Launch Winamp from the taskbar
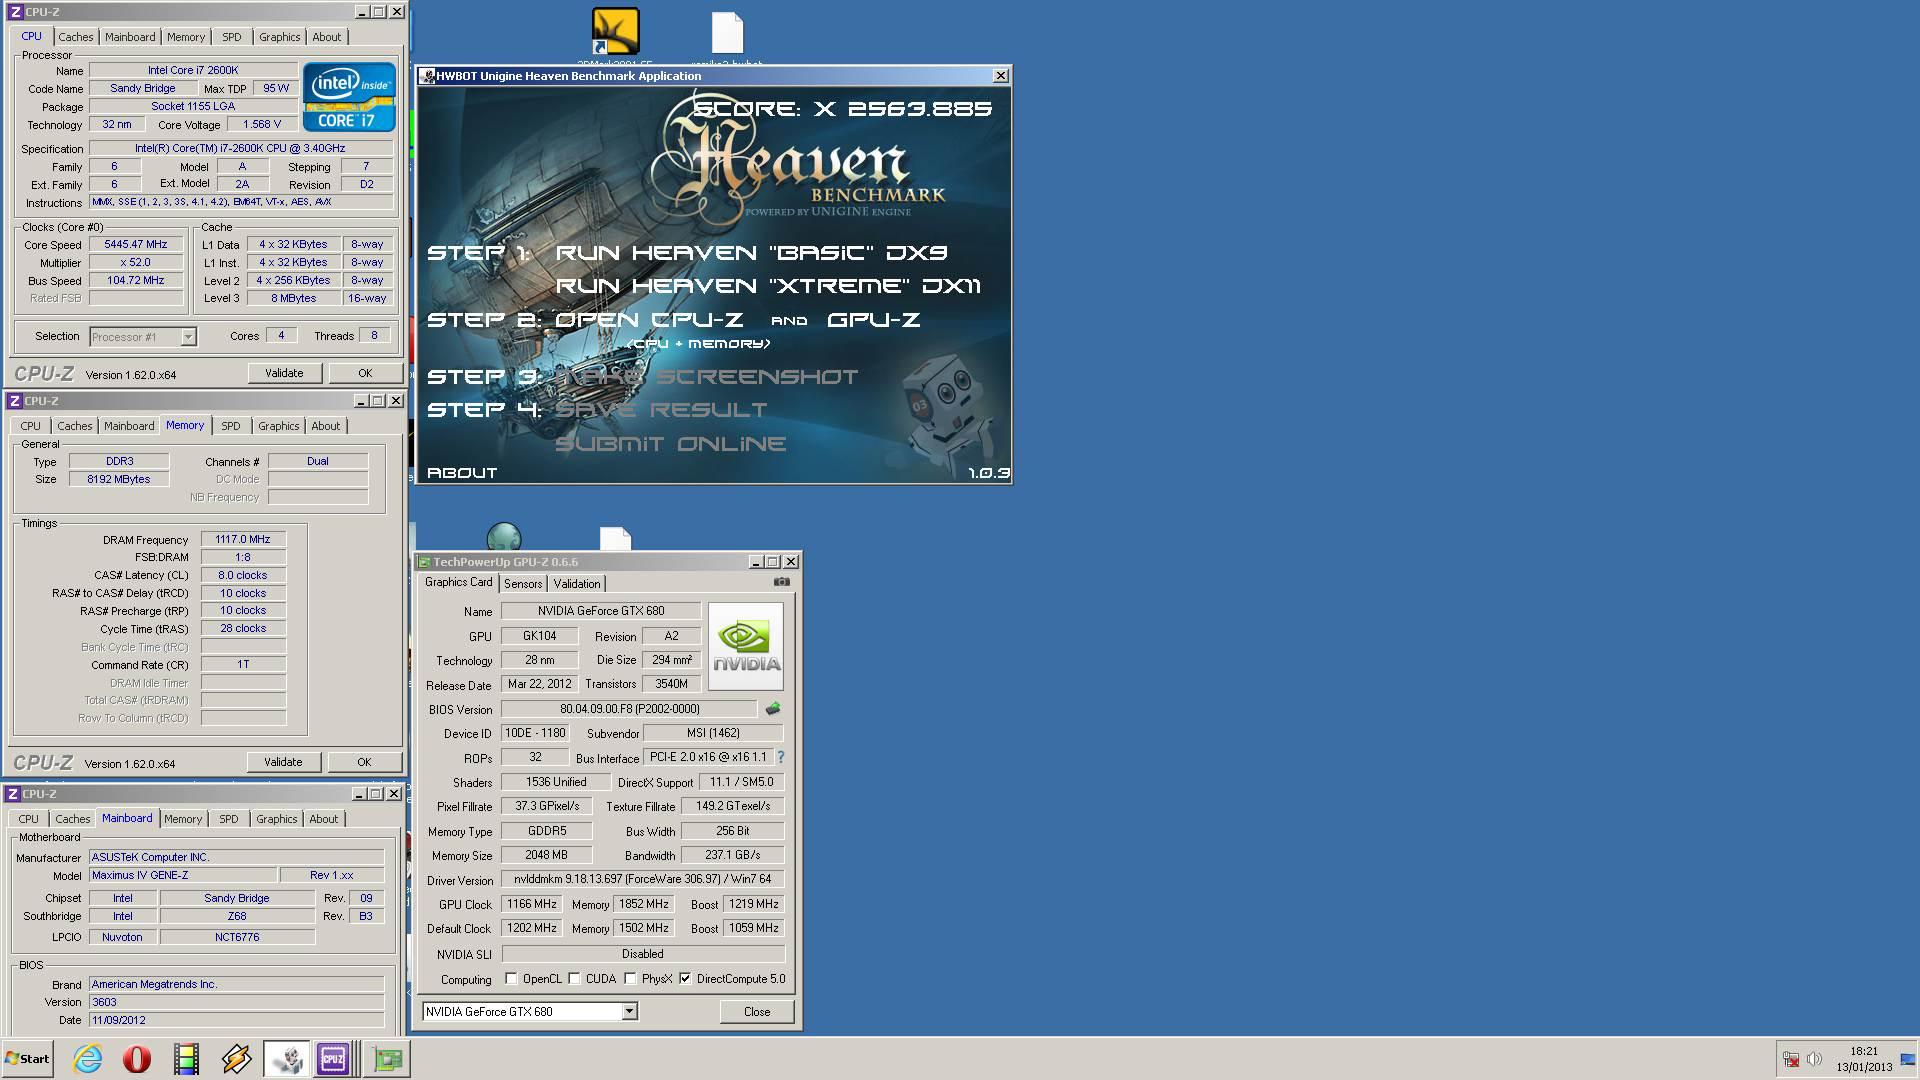The image size is (1920, 1080). click(236, 1058)
